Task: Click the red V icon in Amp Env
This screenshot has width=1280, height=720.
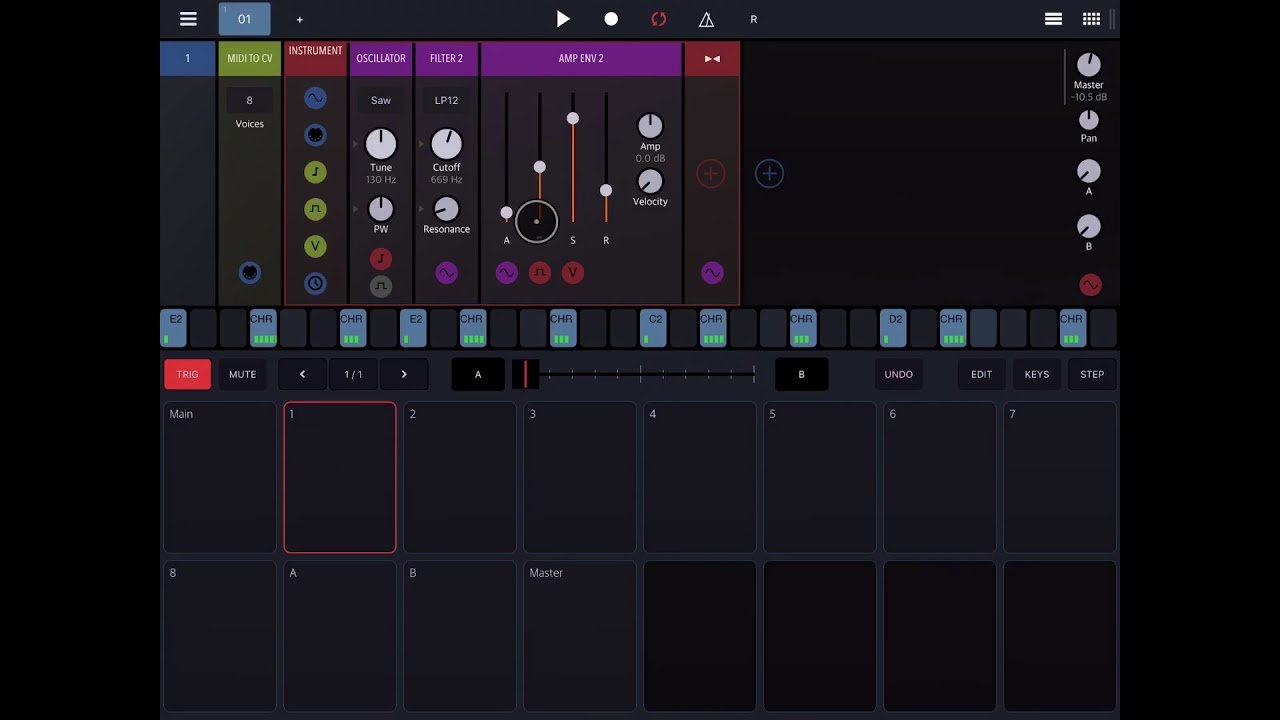Action: (x=572, y=272)
